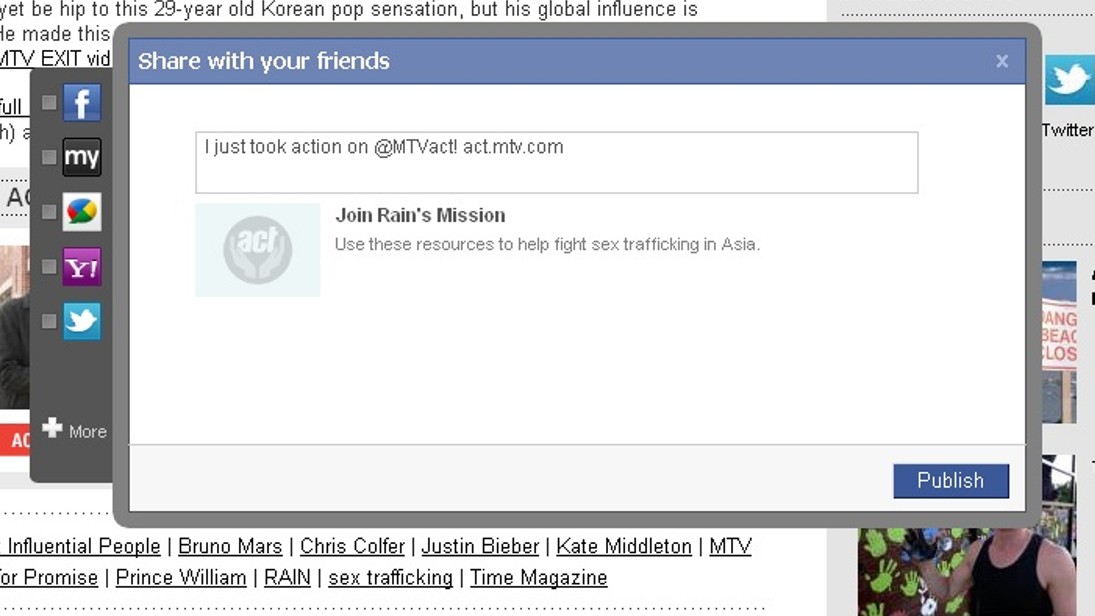This screenshot has height=616, width=1095.
Task: Close the Share with your friends dialog
Action: [1002, 61]
